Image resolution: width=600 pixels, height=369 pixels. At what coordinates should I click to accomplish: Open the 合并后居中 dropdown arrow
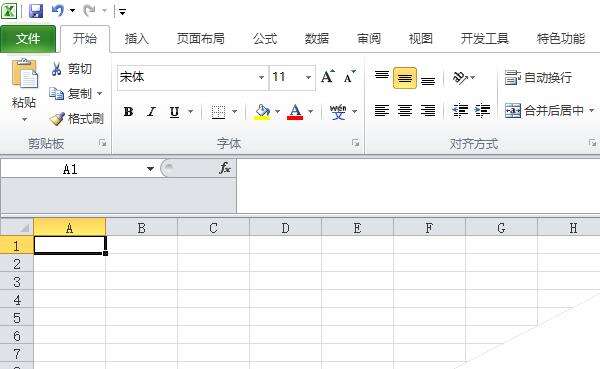click(592, 111)
